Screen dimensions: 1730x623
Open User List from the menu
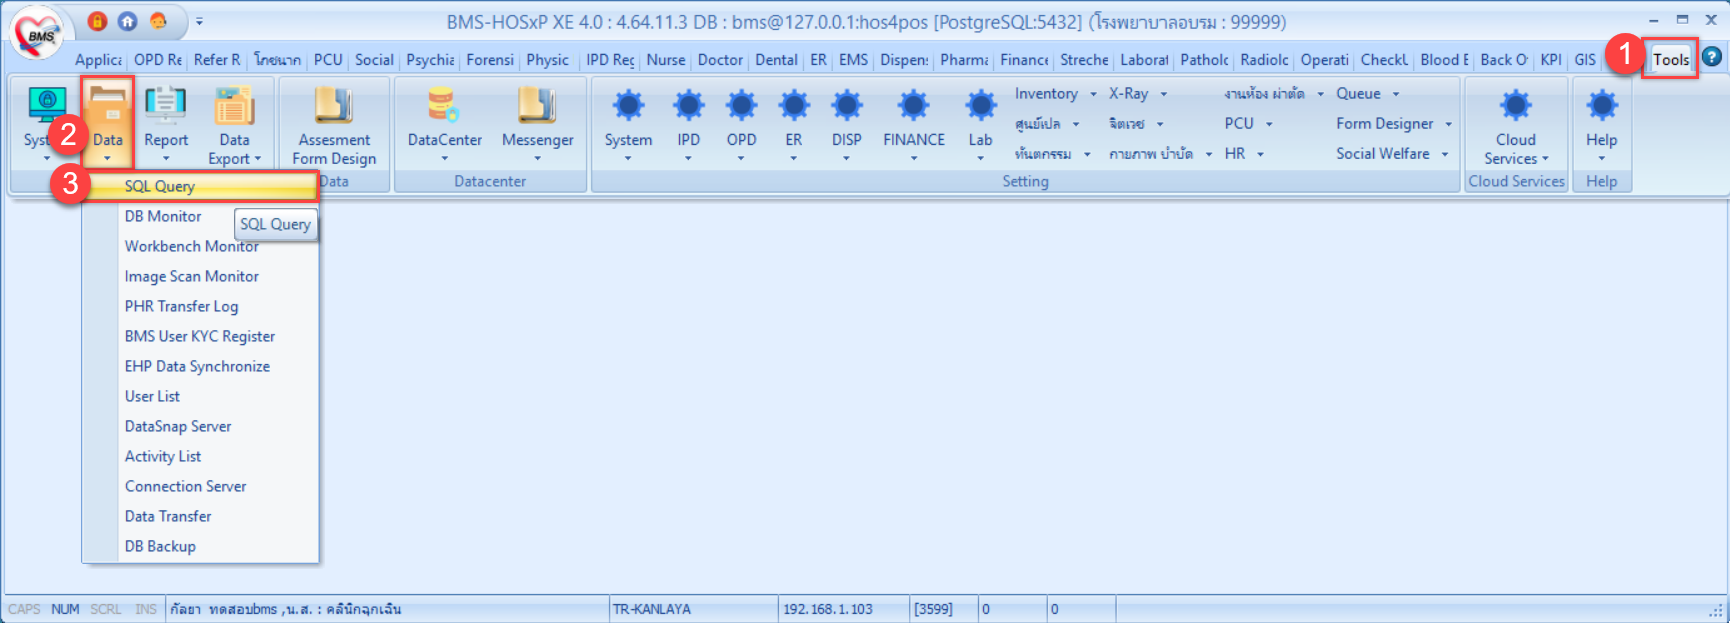(201, 396)
